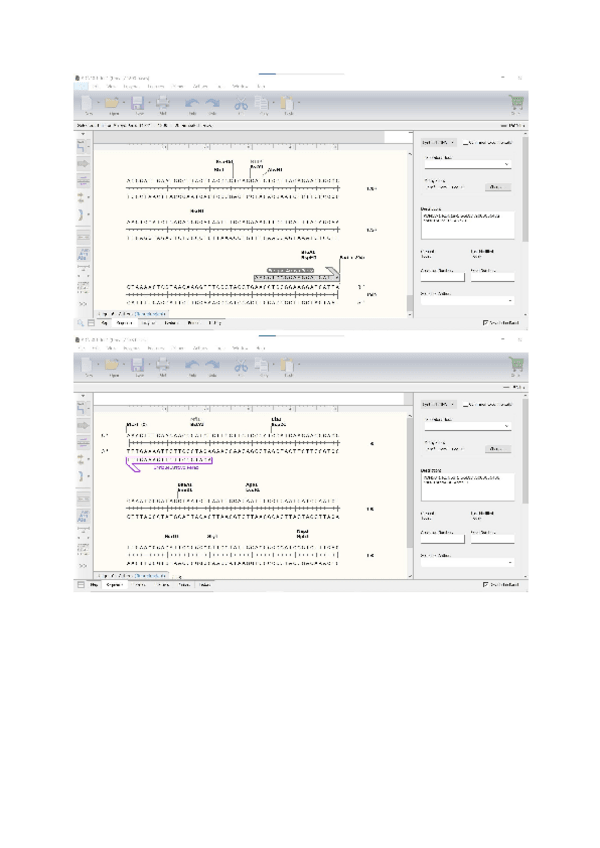Click Paste clipboard icon in lower SnapGene window
The height and width of the screenshot is (848, 600).
[287, 365]
